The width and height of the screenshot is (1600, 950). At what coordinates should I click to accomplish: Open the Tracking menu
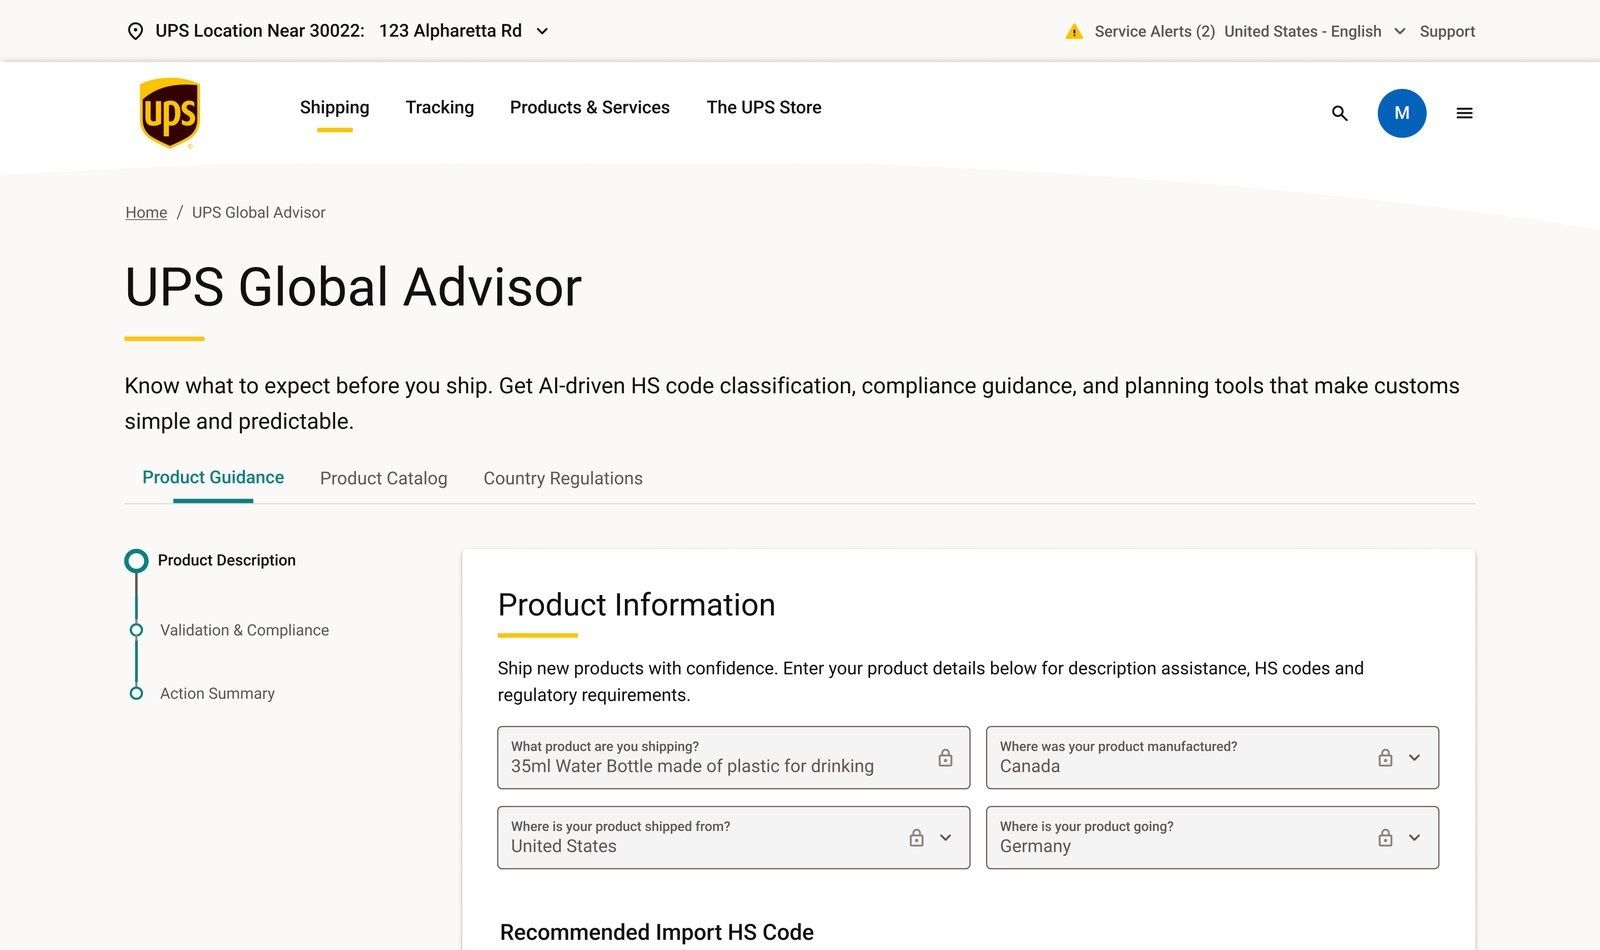[x=440, y=107]
